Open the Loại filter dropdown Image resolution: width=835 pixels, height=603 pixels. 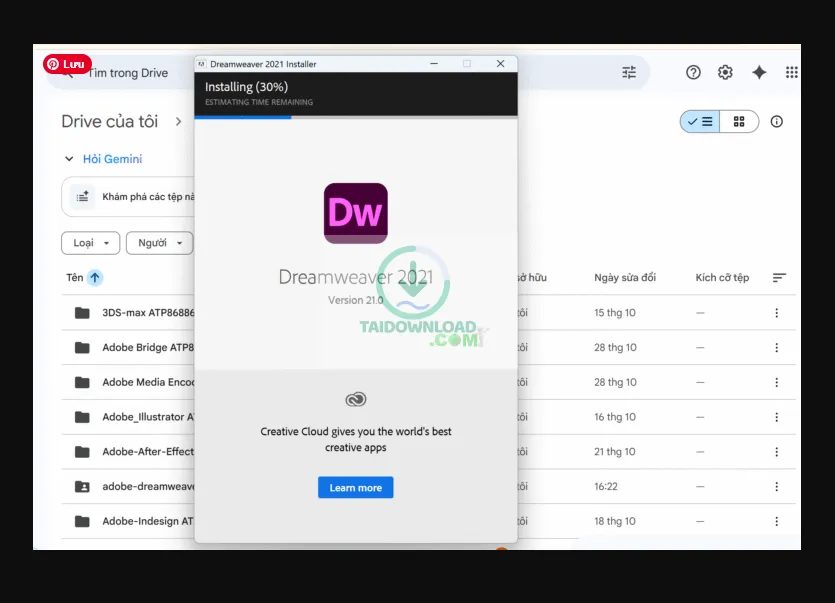coord(90,242)
